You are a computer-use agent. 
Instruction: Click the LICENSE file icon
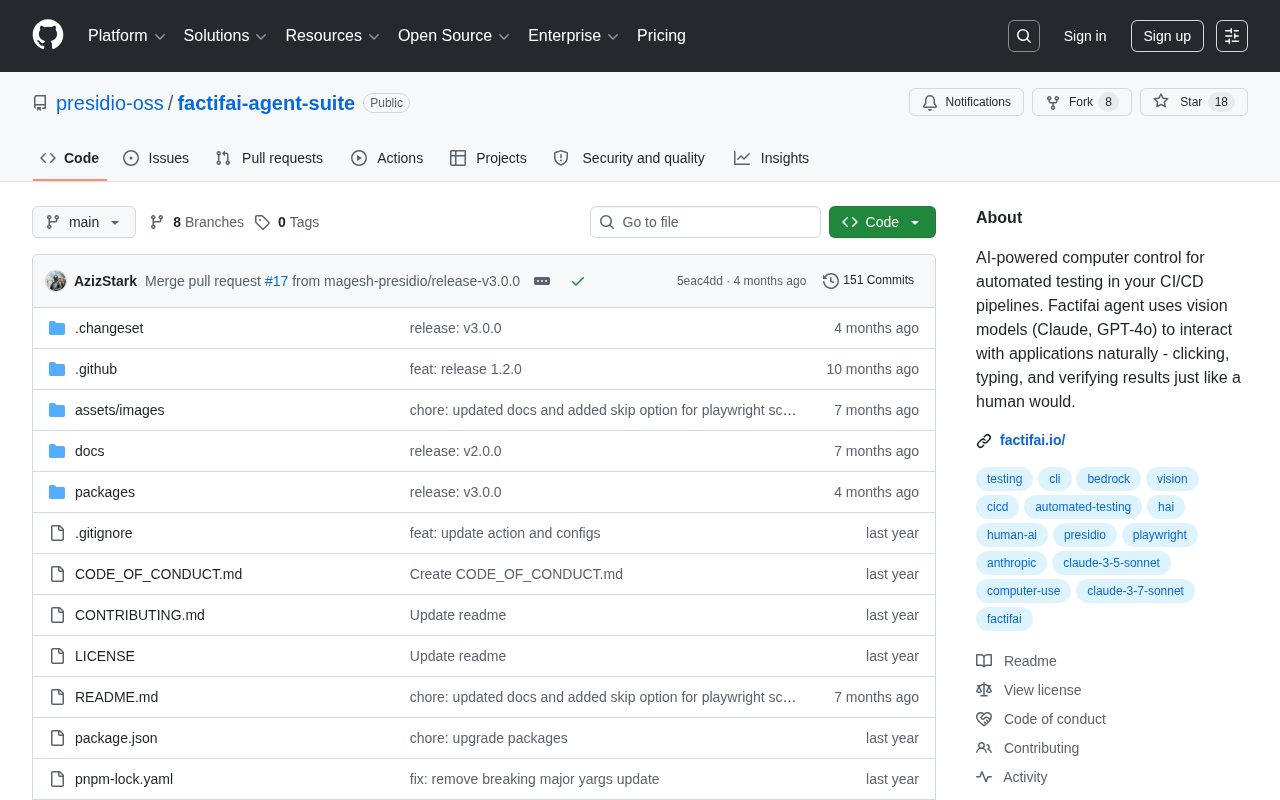pyautogui.click(x=57, y=656)
